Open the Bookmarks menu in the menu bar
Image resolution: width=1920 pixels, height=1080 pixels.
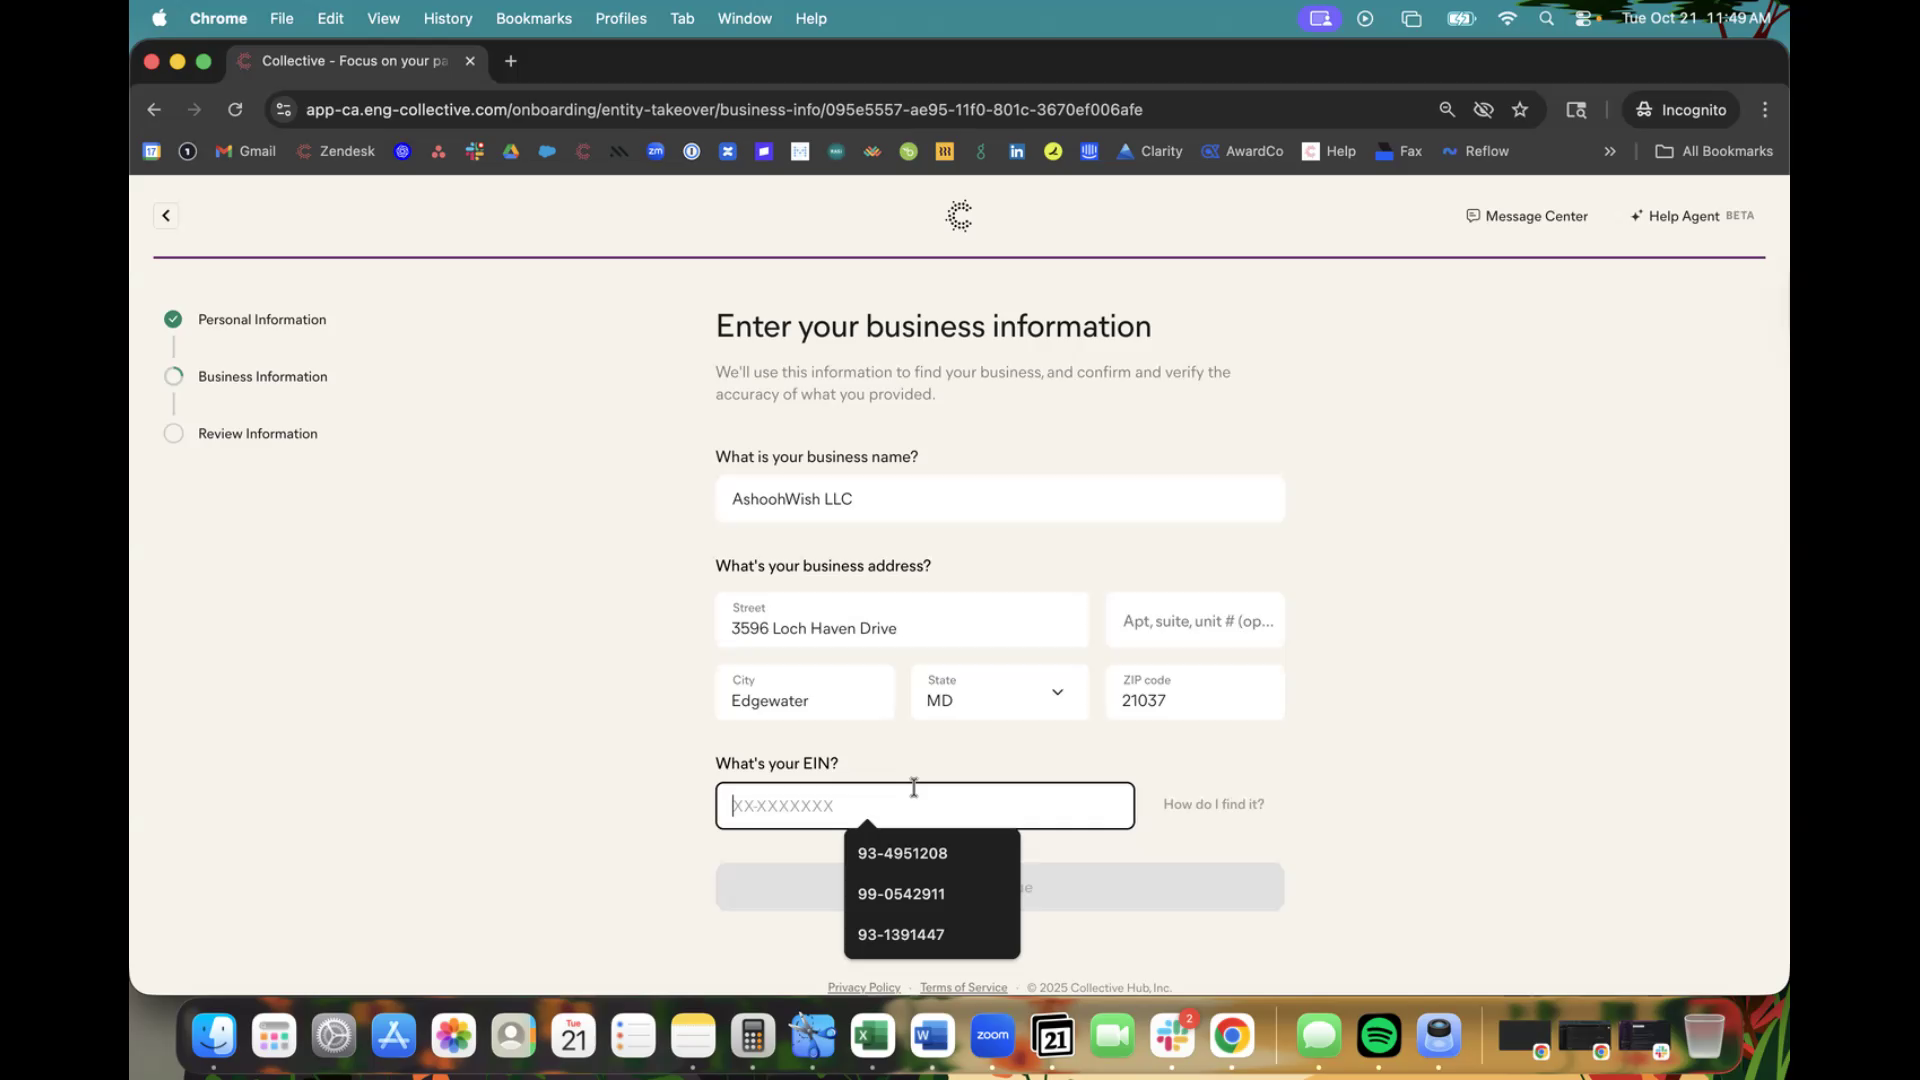[x=533, y=18]
